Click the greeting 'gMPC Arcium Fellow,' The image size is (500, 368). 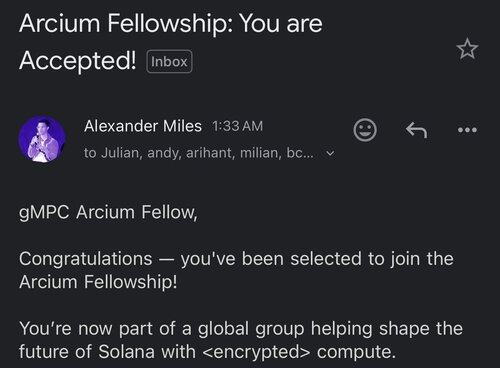[x=108, y=212]
